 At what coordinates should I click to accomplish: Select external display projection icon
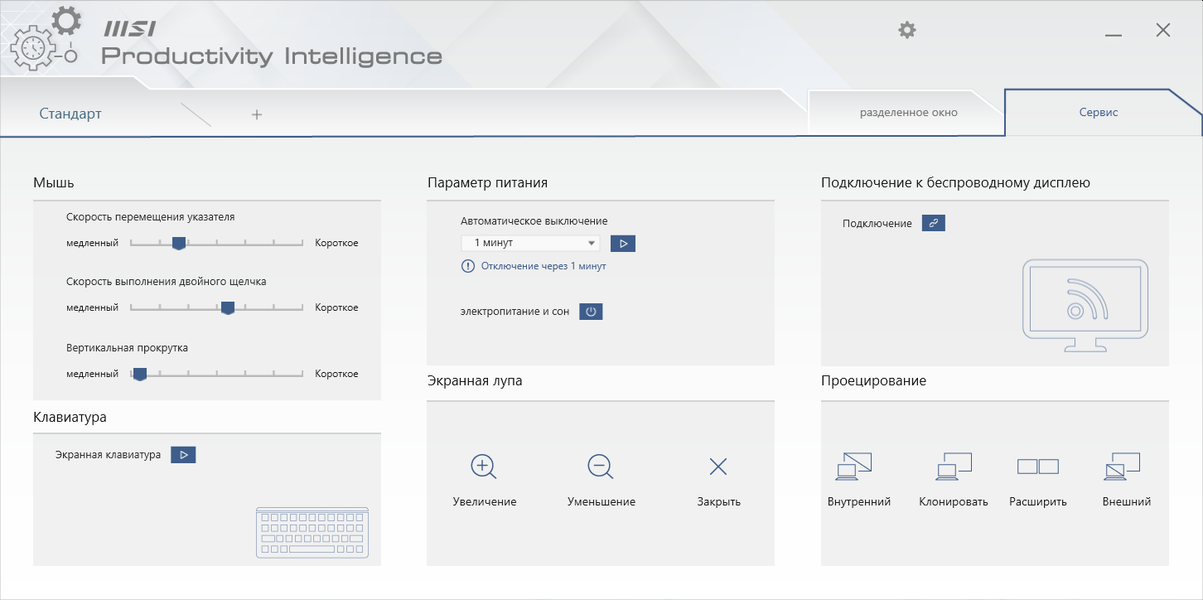[x=1123, y=465]
